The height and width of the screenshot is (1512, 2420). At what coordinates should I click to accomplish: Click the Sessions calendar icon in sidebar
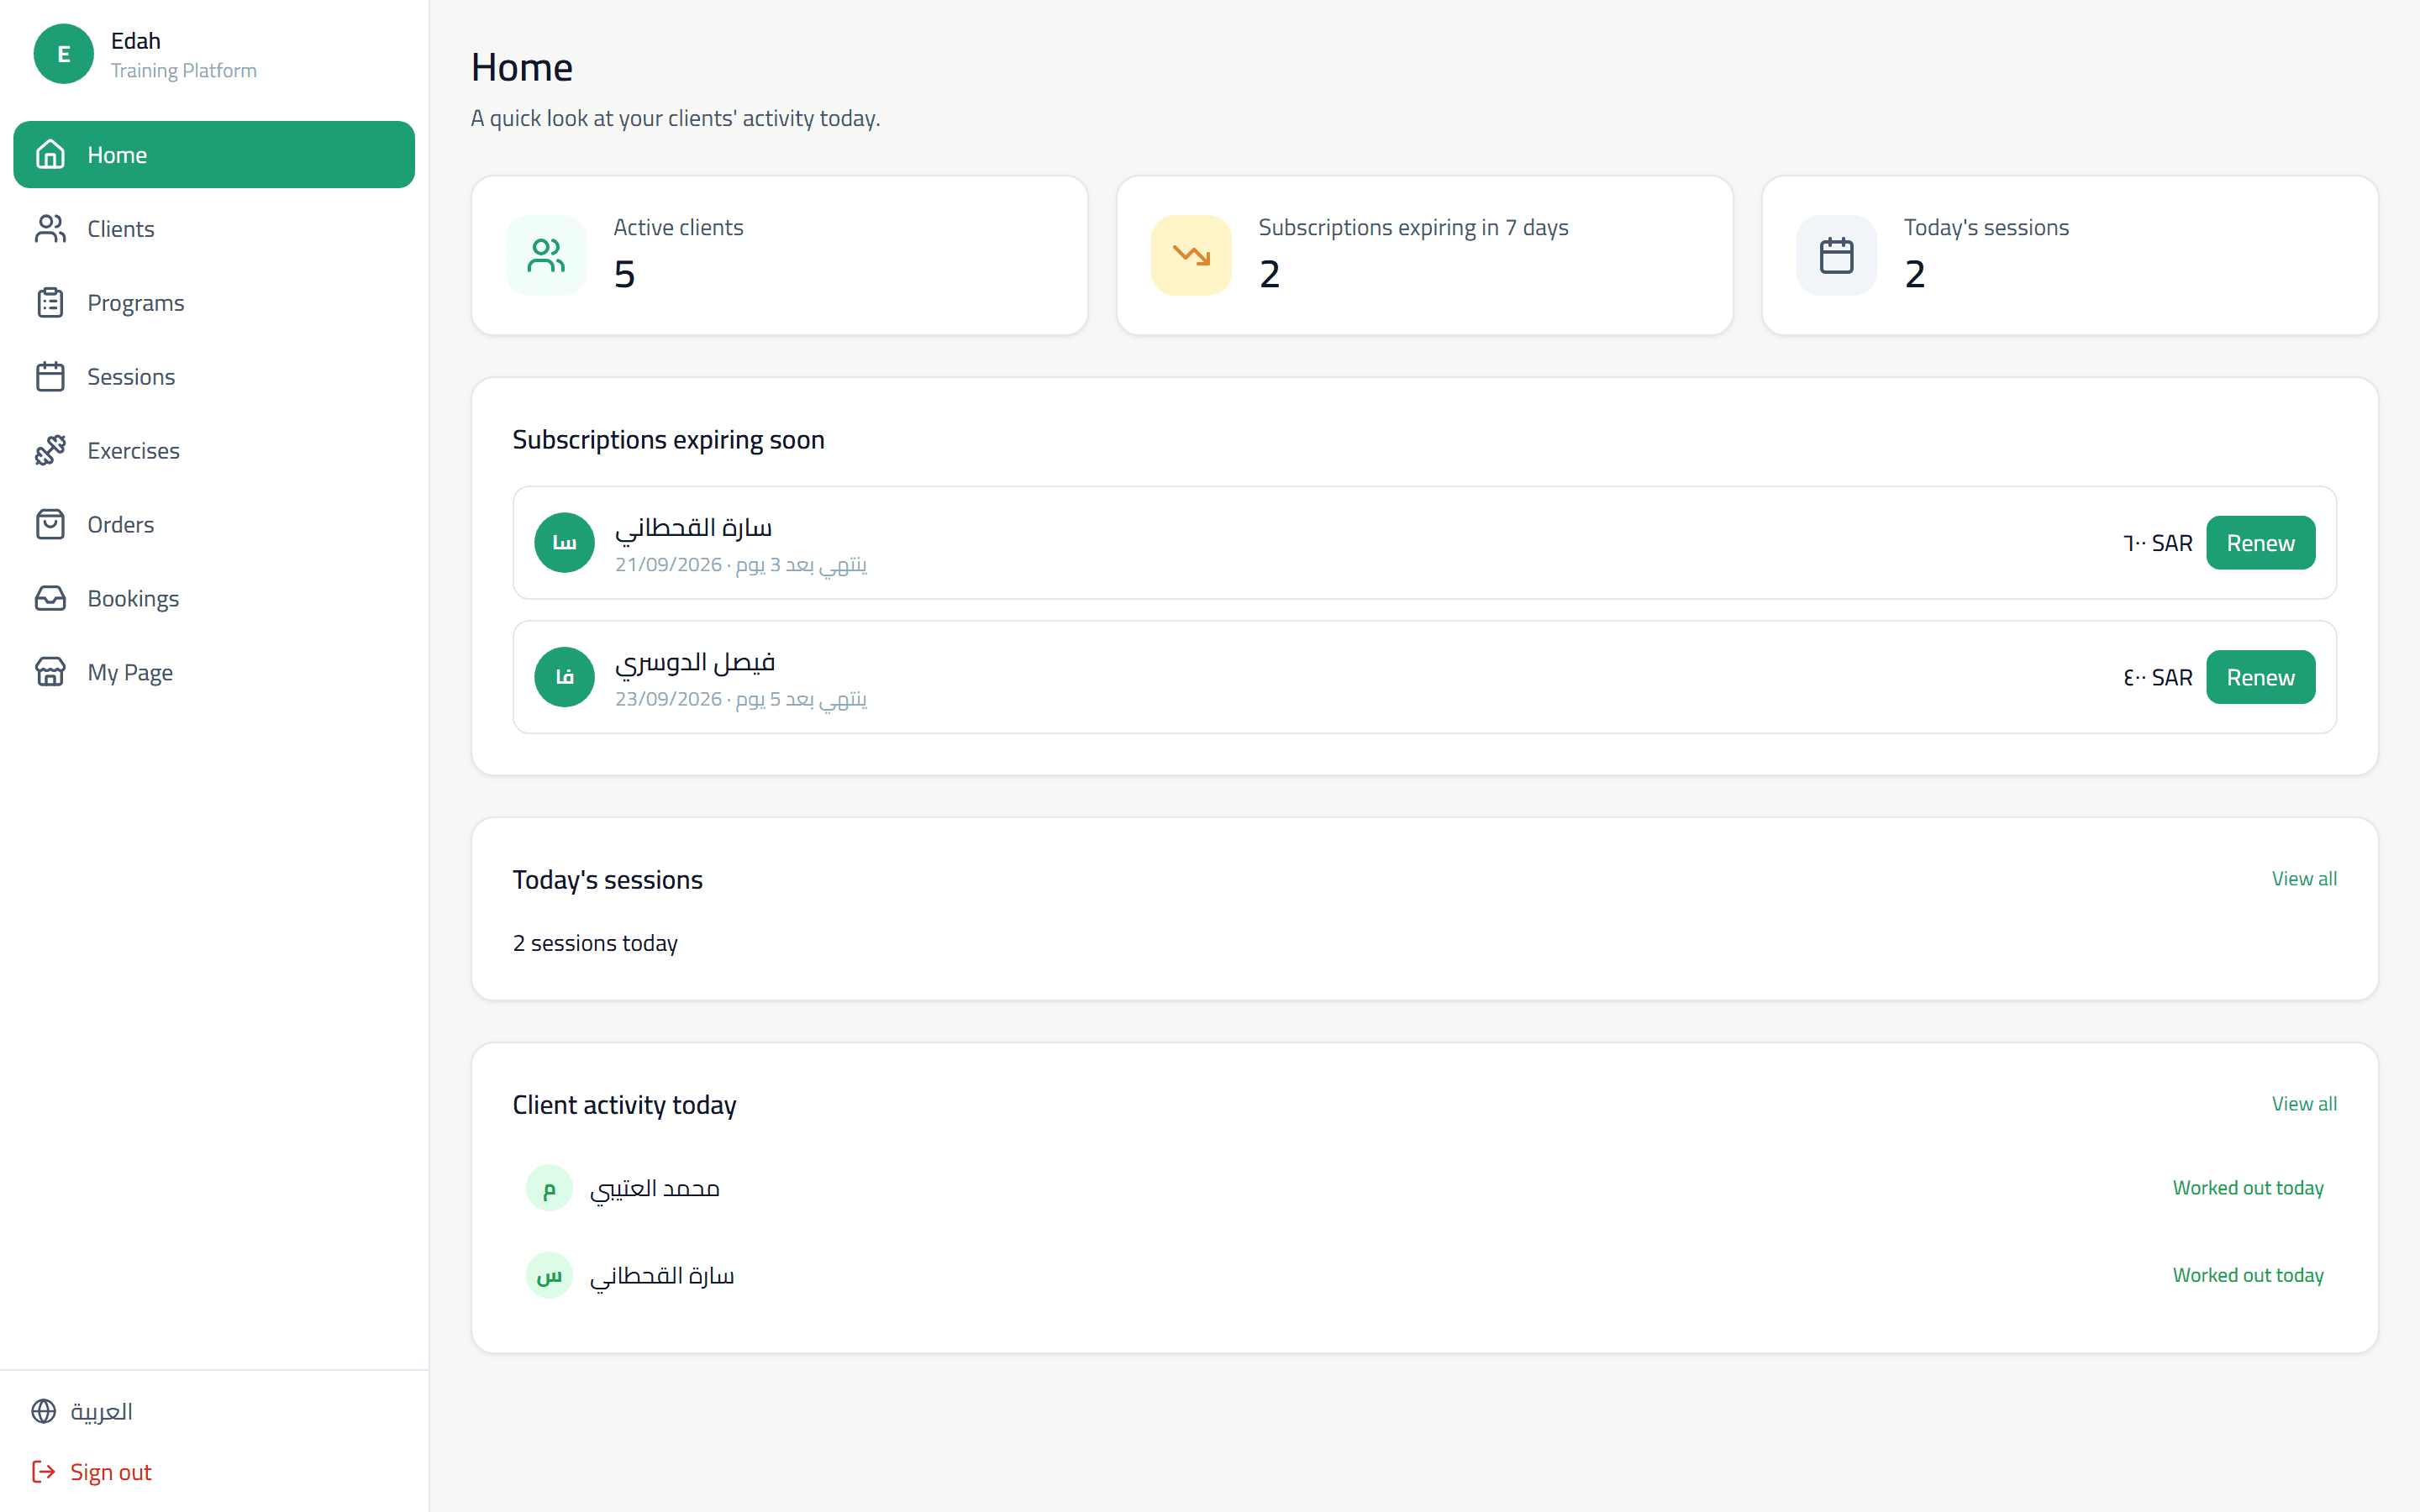click(50, 376)
